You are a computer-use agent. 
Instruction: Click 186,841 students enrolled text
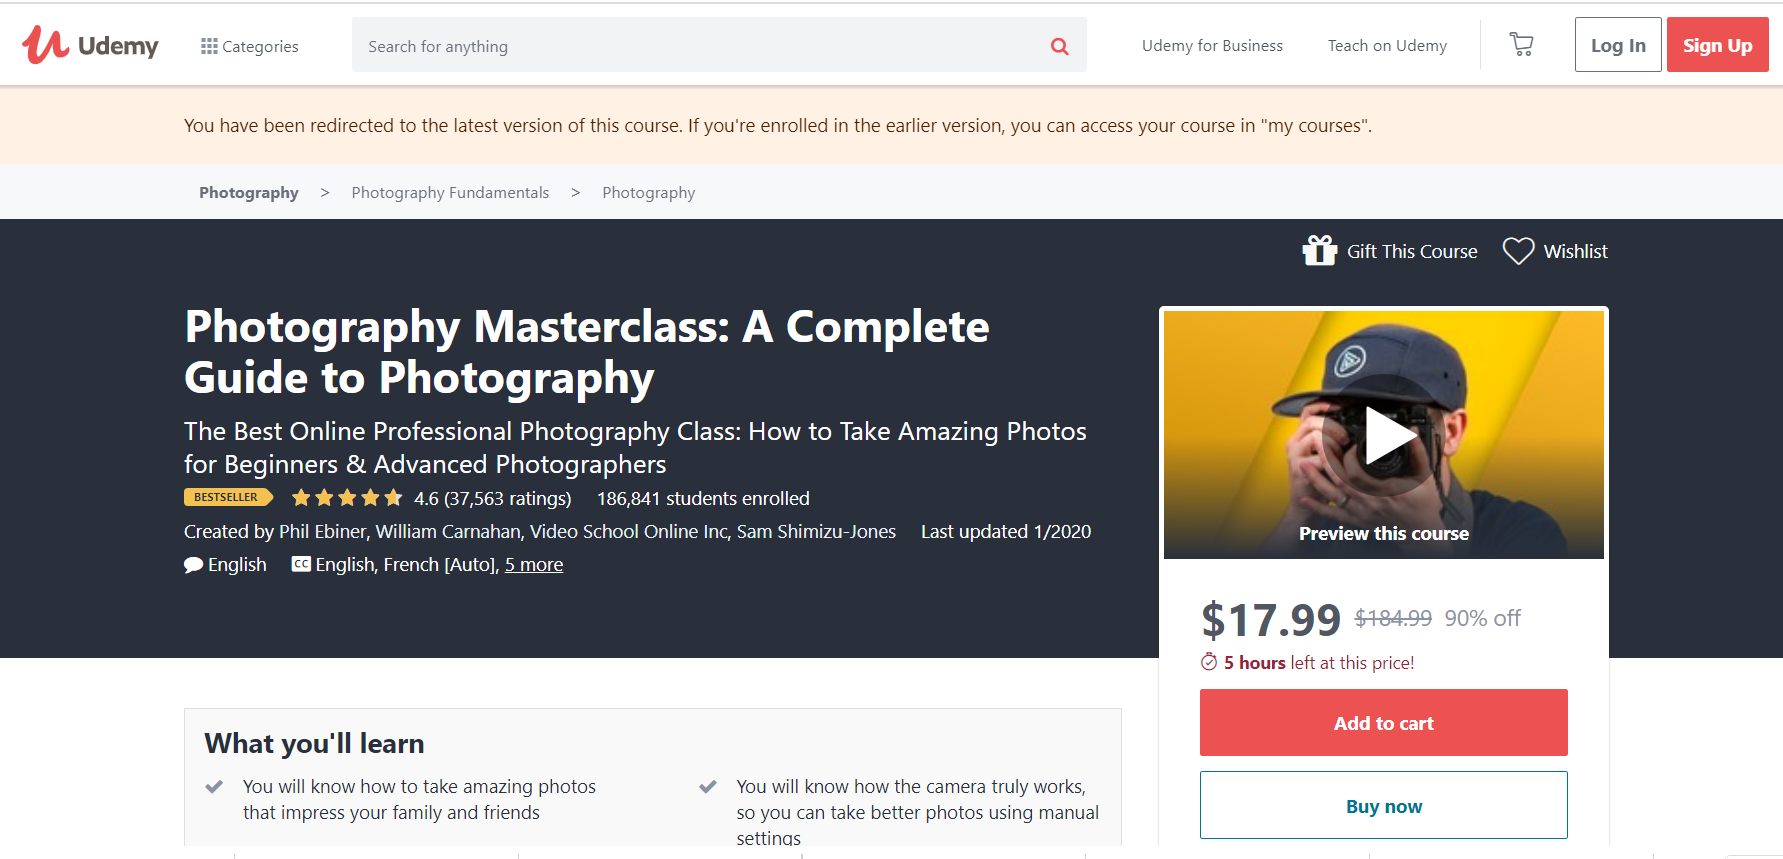(703, 498)
